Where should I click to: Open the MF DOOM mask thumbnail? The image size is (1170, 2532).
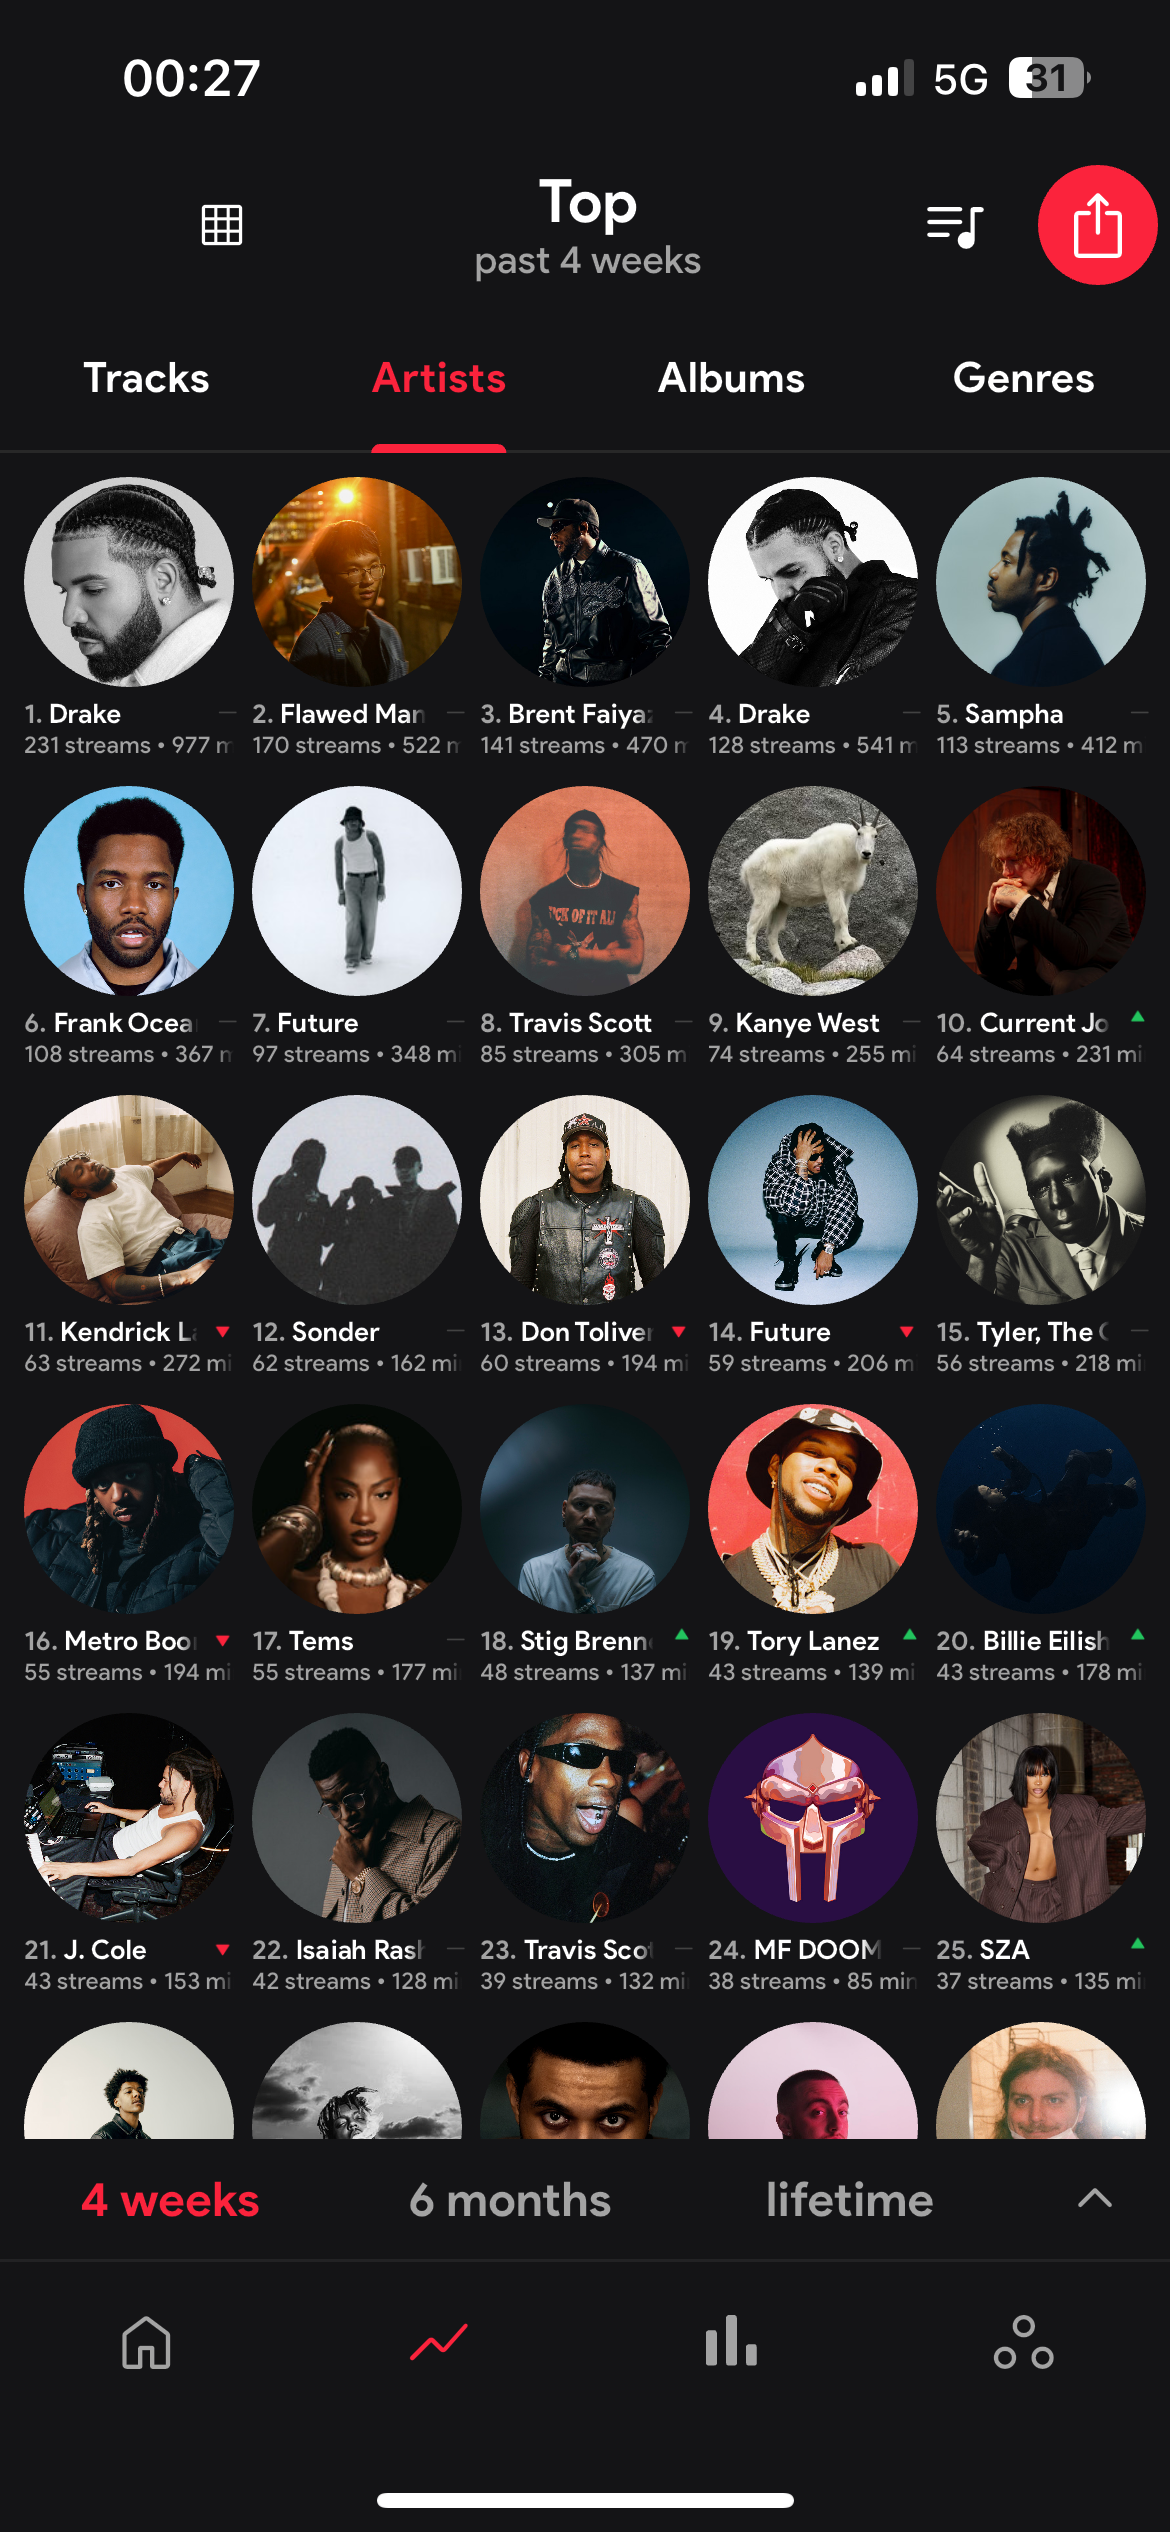[x=813, y=1818]
